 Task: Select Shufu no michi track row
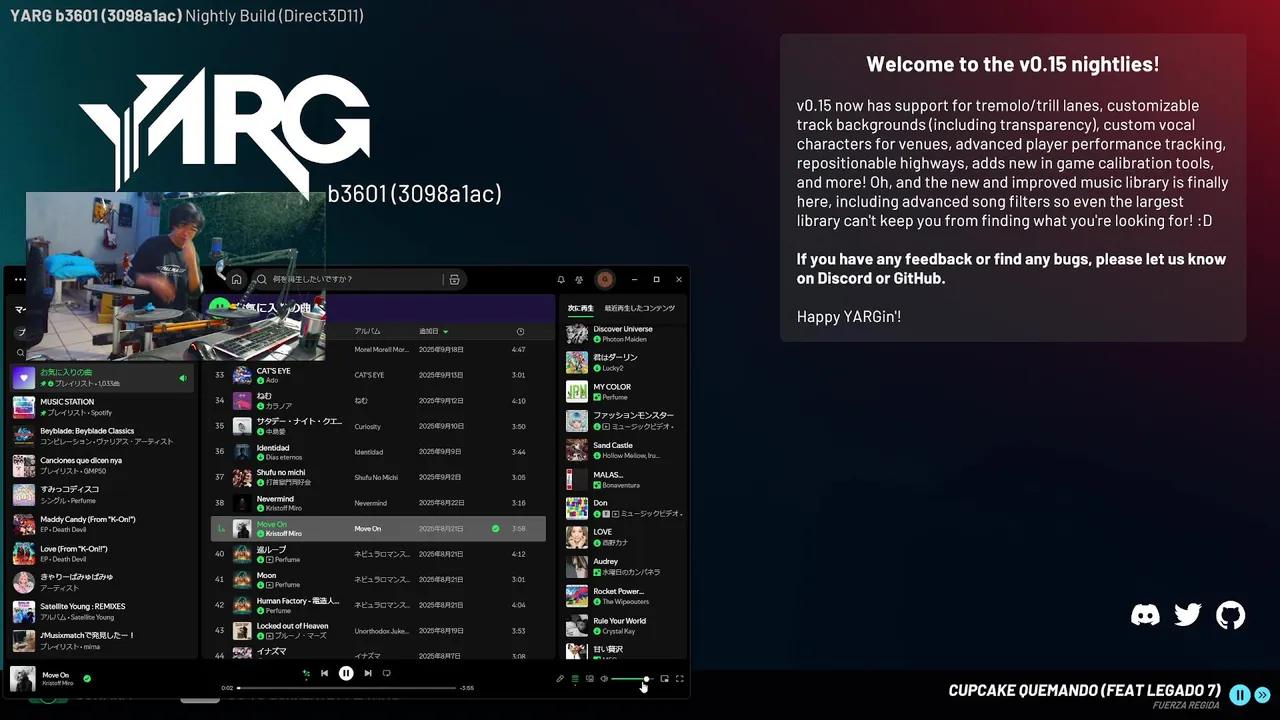(x=378, y=477)
